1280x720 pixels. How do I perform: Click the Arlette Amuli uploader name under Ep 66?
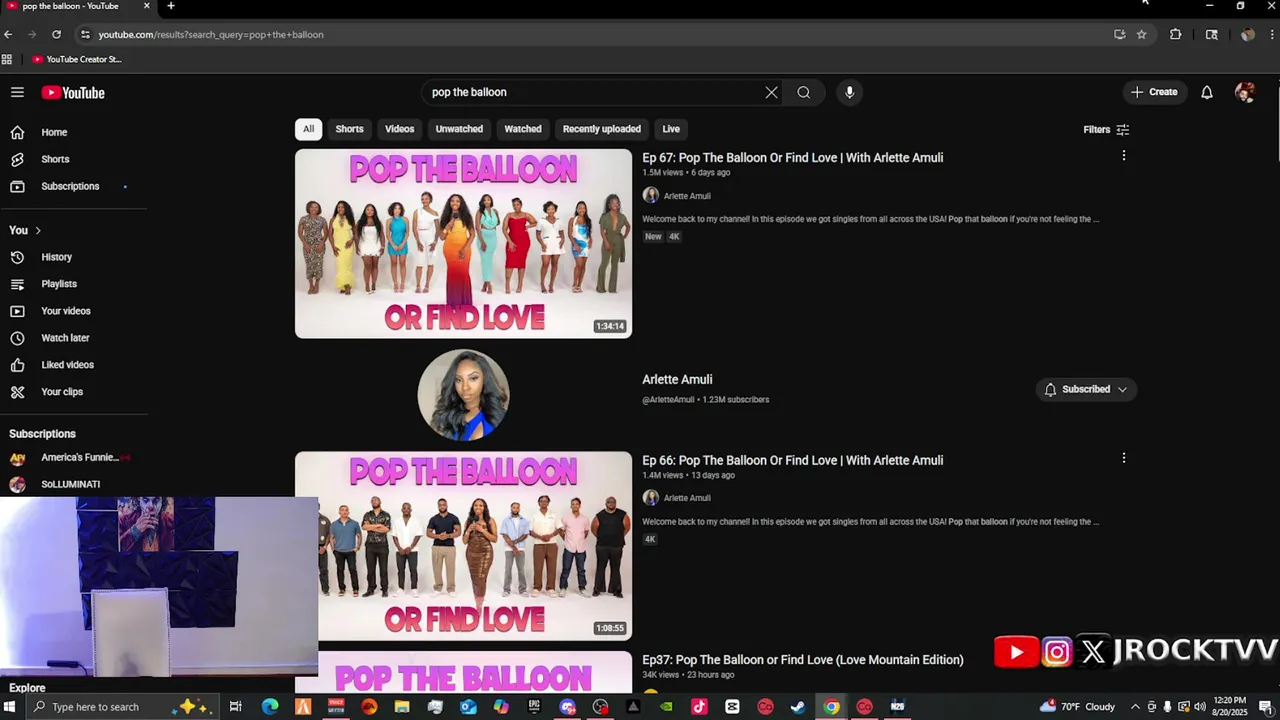[687, 498]
